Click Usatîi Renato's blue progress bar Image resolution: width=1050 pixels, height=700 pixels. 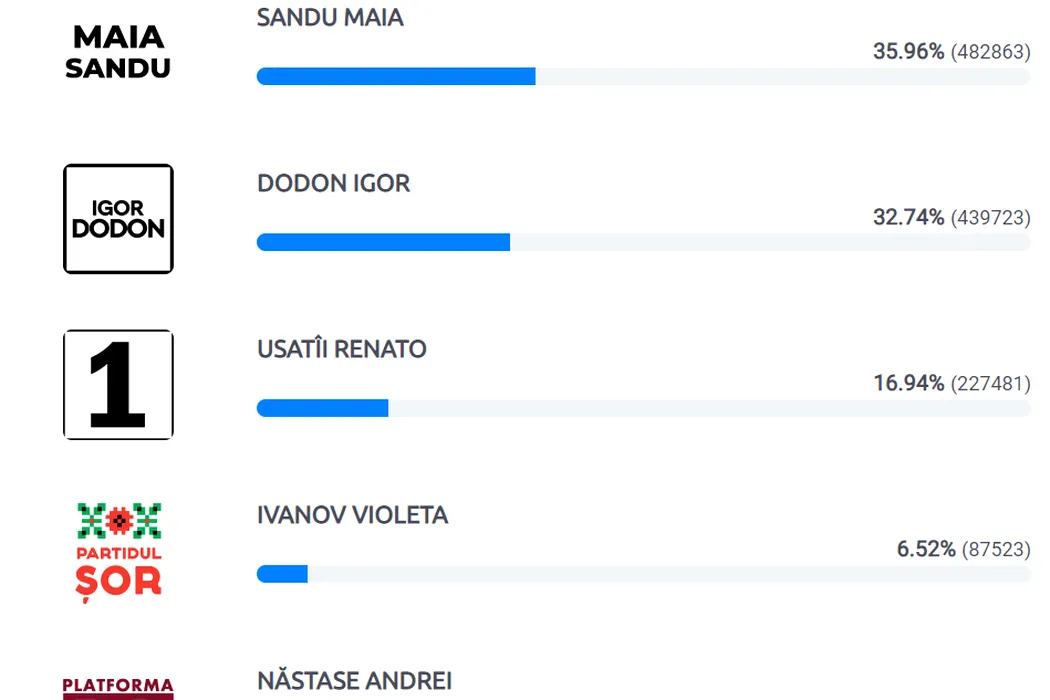click(x=322, y=408)
